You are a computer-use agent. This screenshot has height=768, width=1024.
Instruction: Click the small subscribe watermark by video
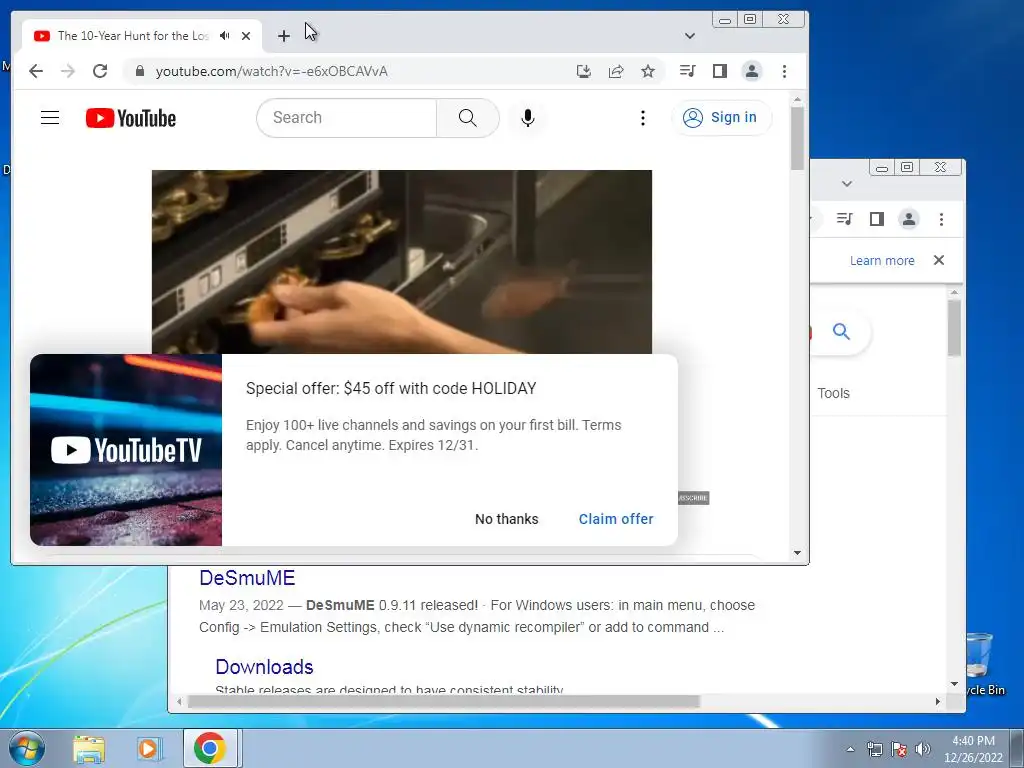tap(693, 498)
